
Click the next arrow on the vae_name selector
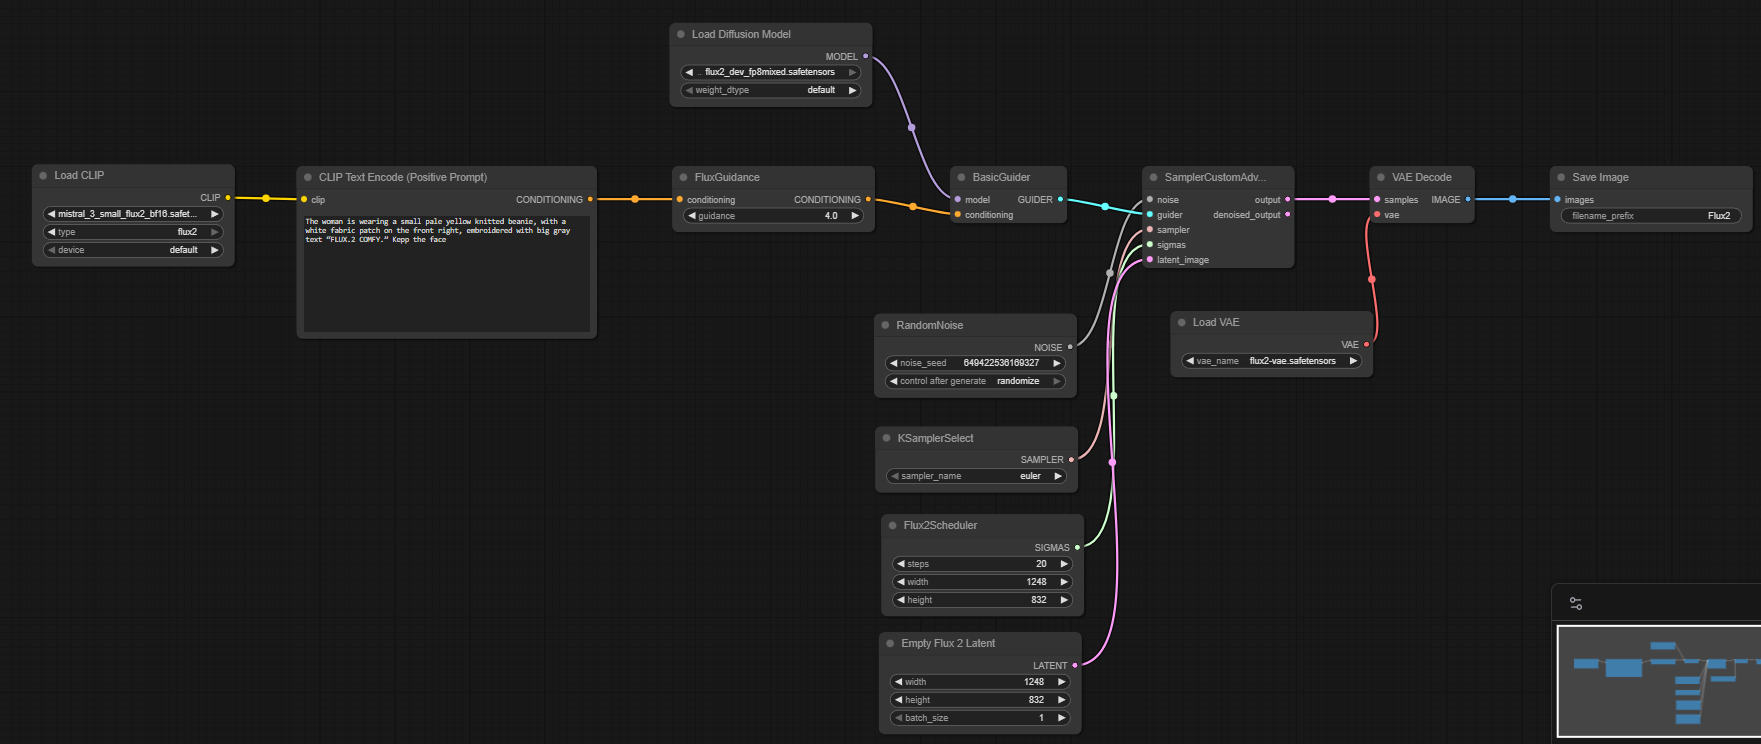pyautogui.click(x=1353, y=361)
